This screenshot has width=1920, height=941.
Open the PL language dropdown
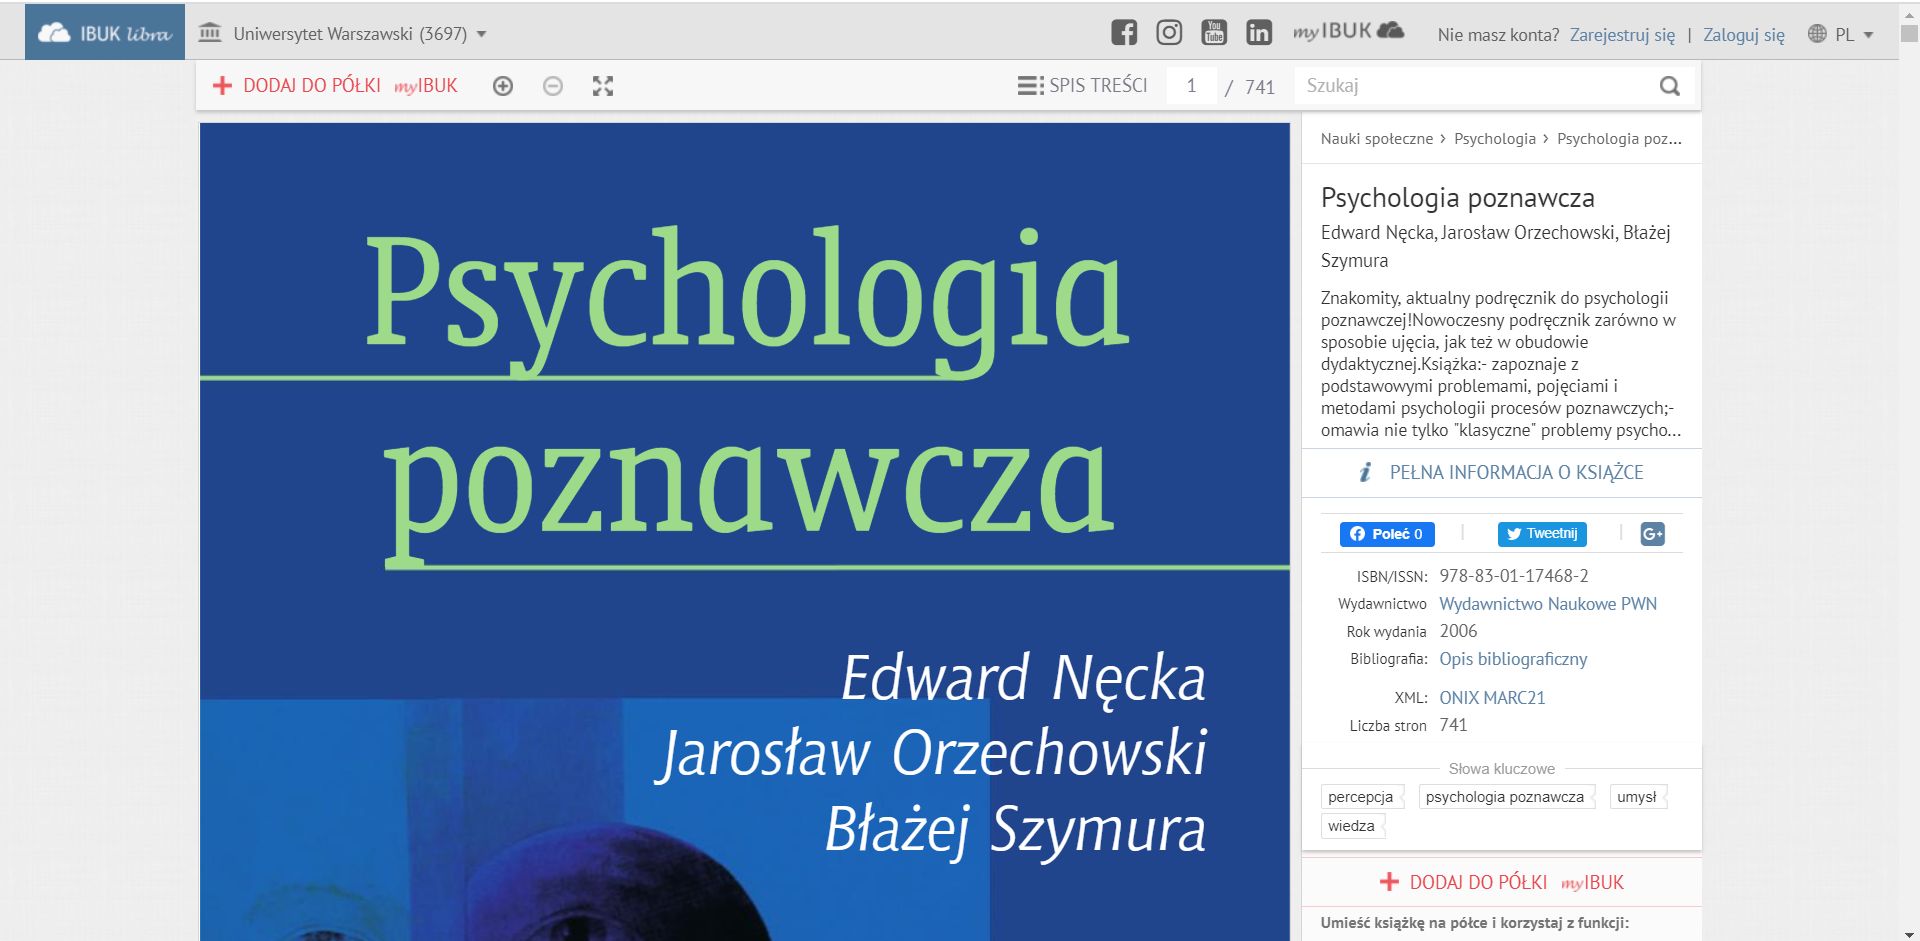[x=1854, y=35]
